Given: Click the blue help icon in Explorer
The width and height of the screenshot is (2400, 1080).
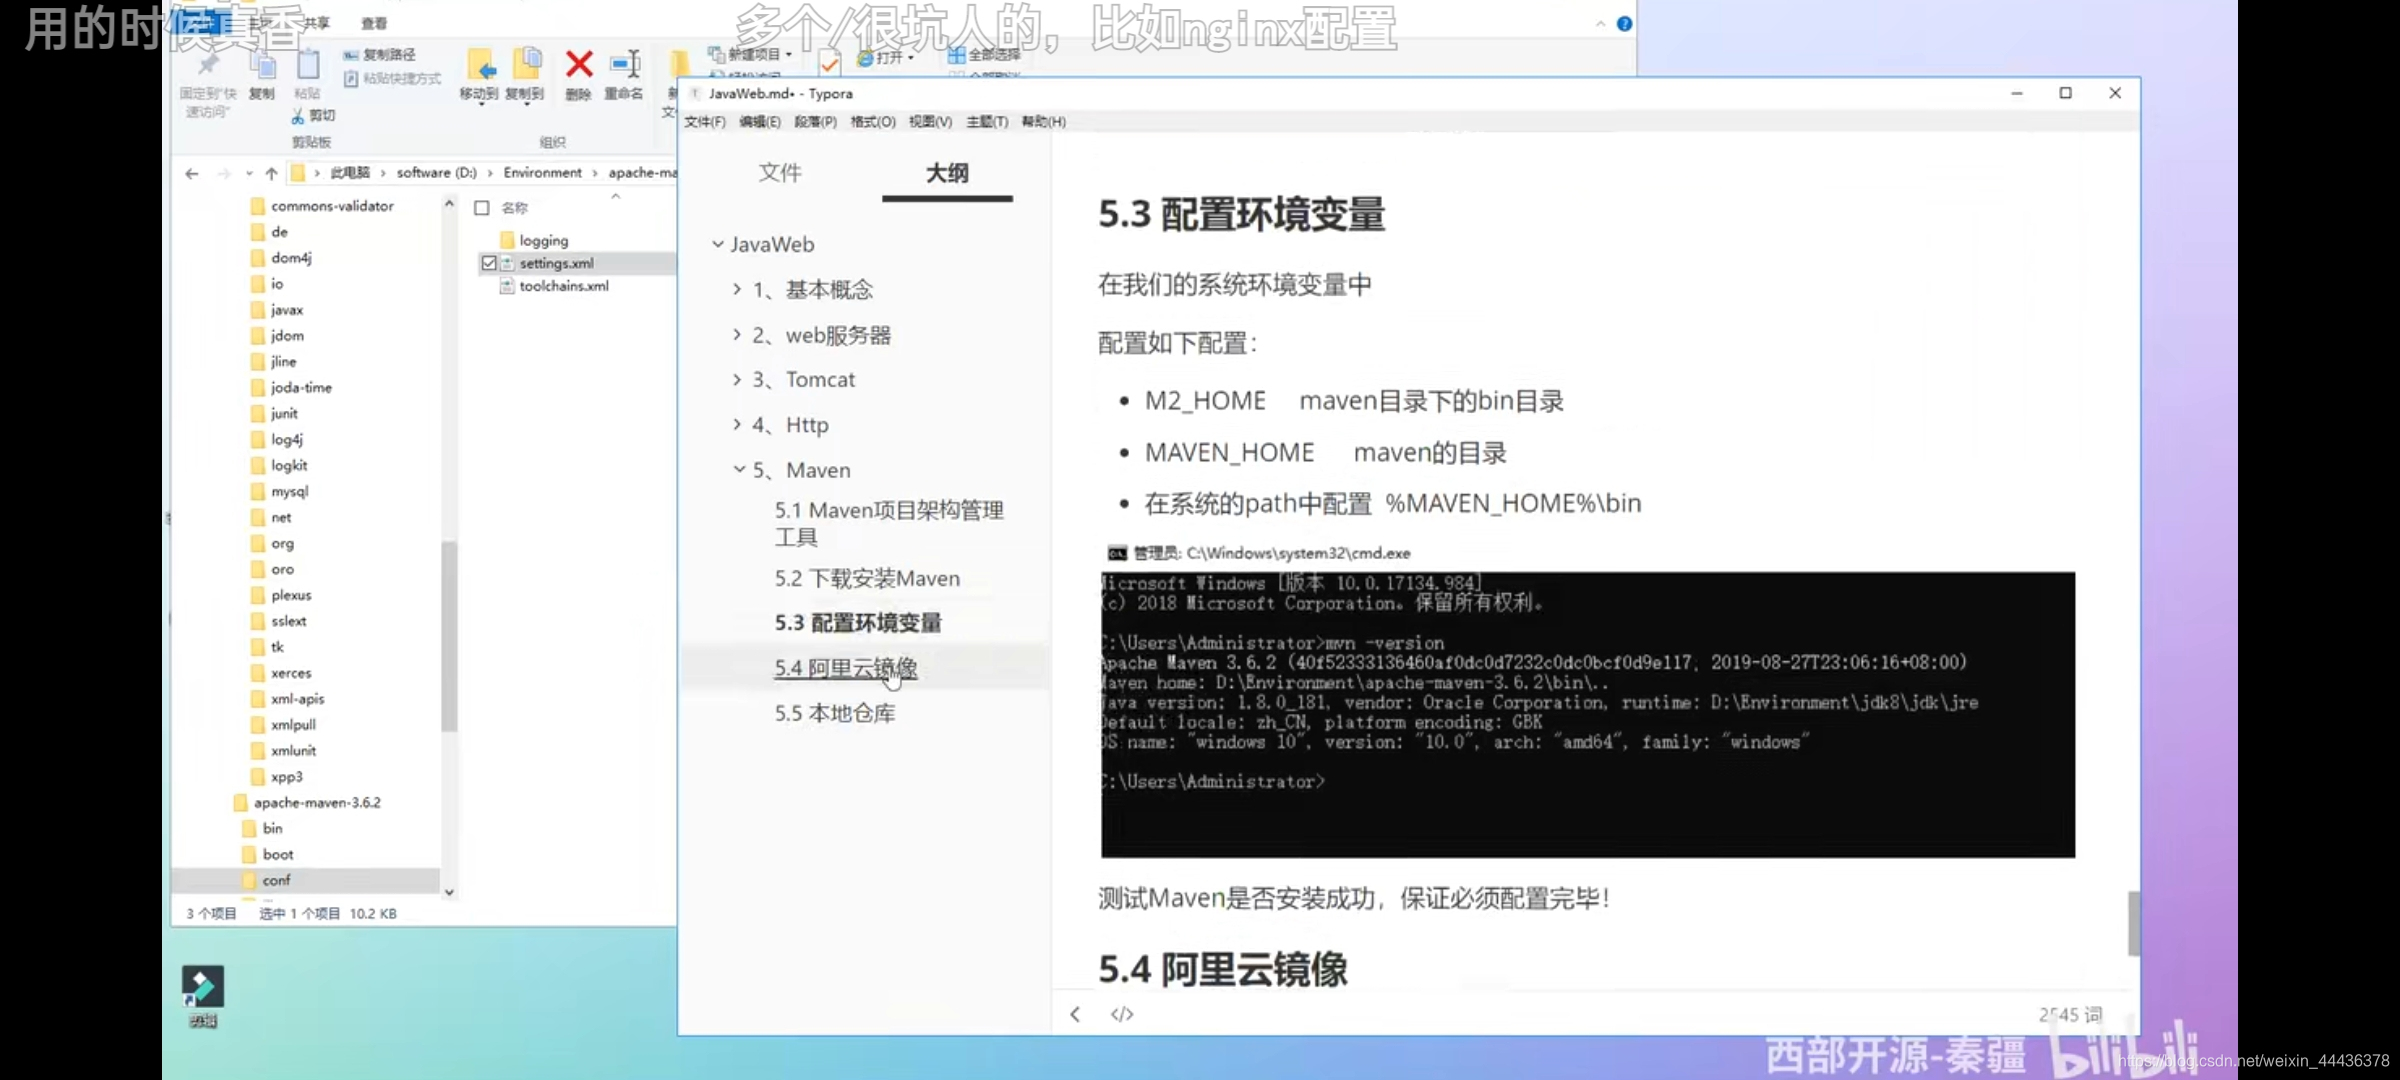Looking at the screenshot, I should pyautogui.click(x=1624, y=24).
